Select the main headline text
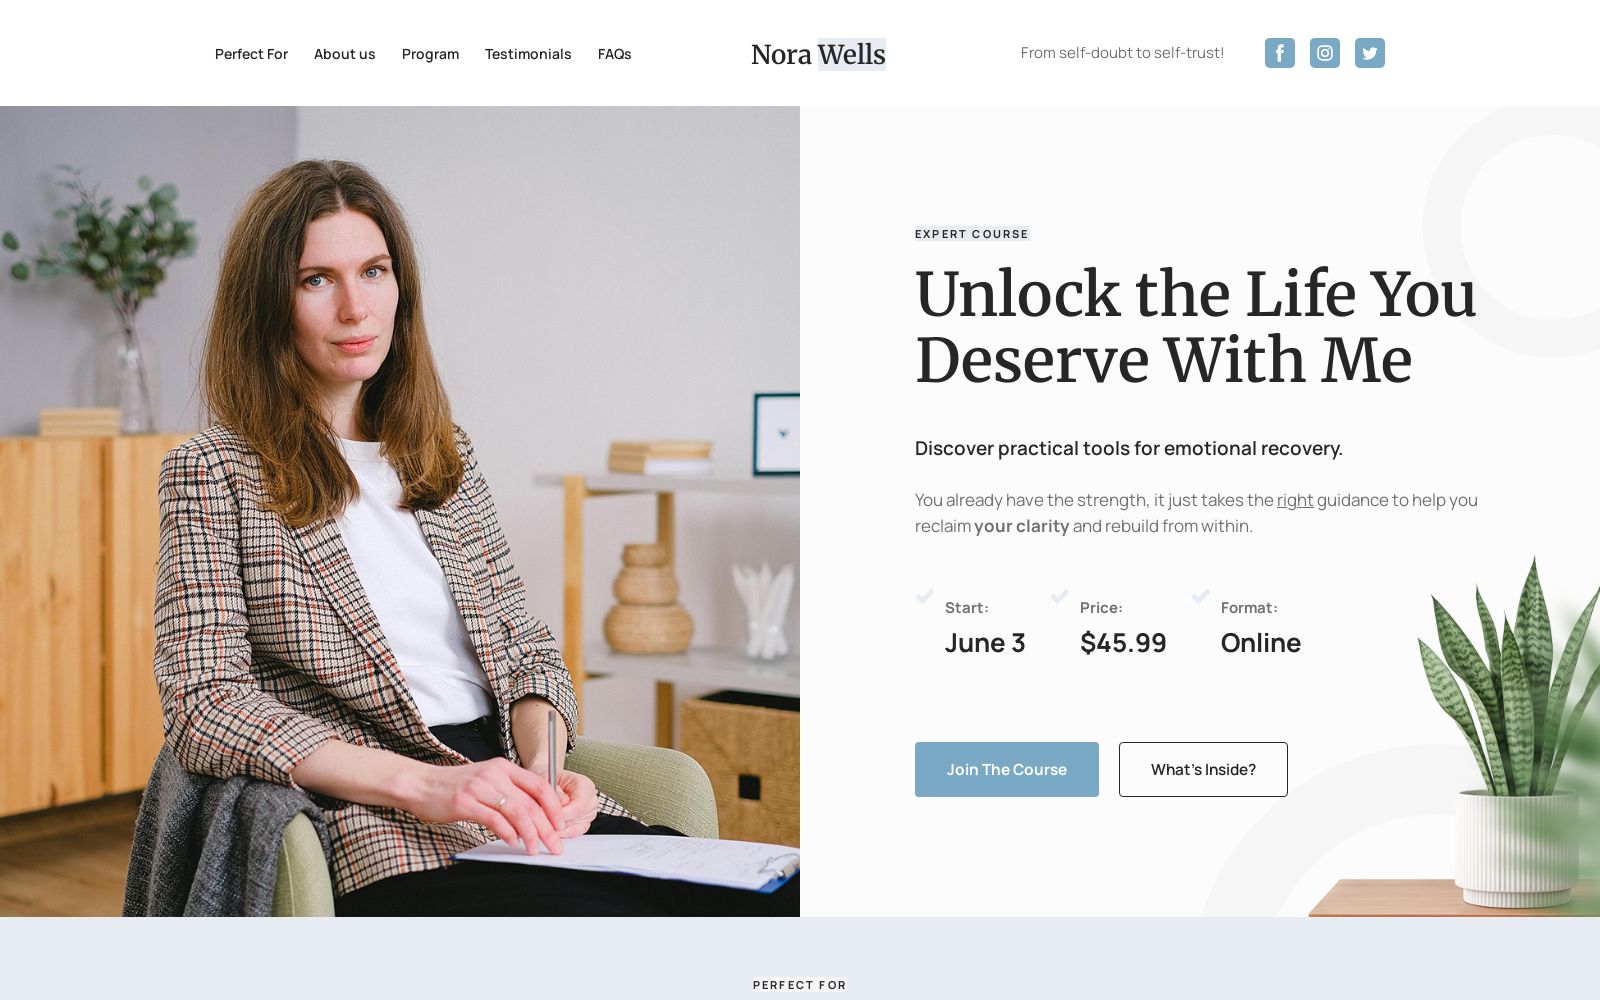 point(1196,327)
